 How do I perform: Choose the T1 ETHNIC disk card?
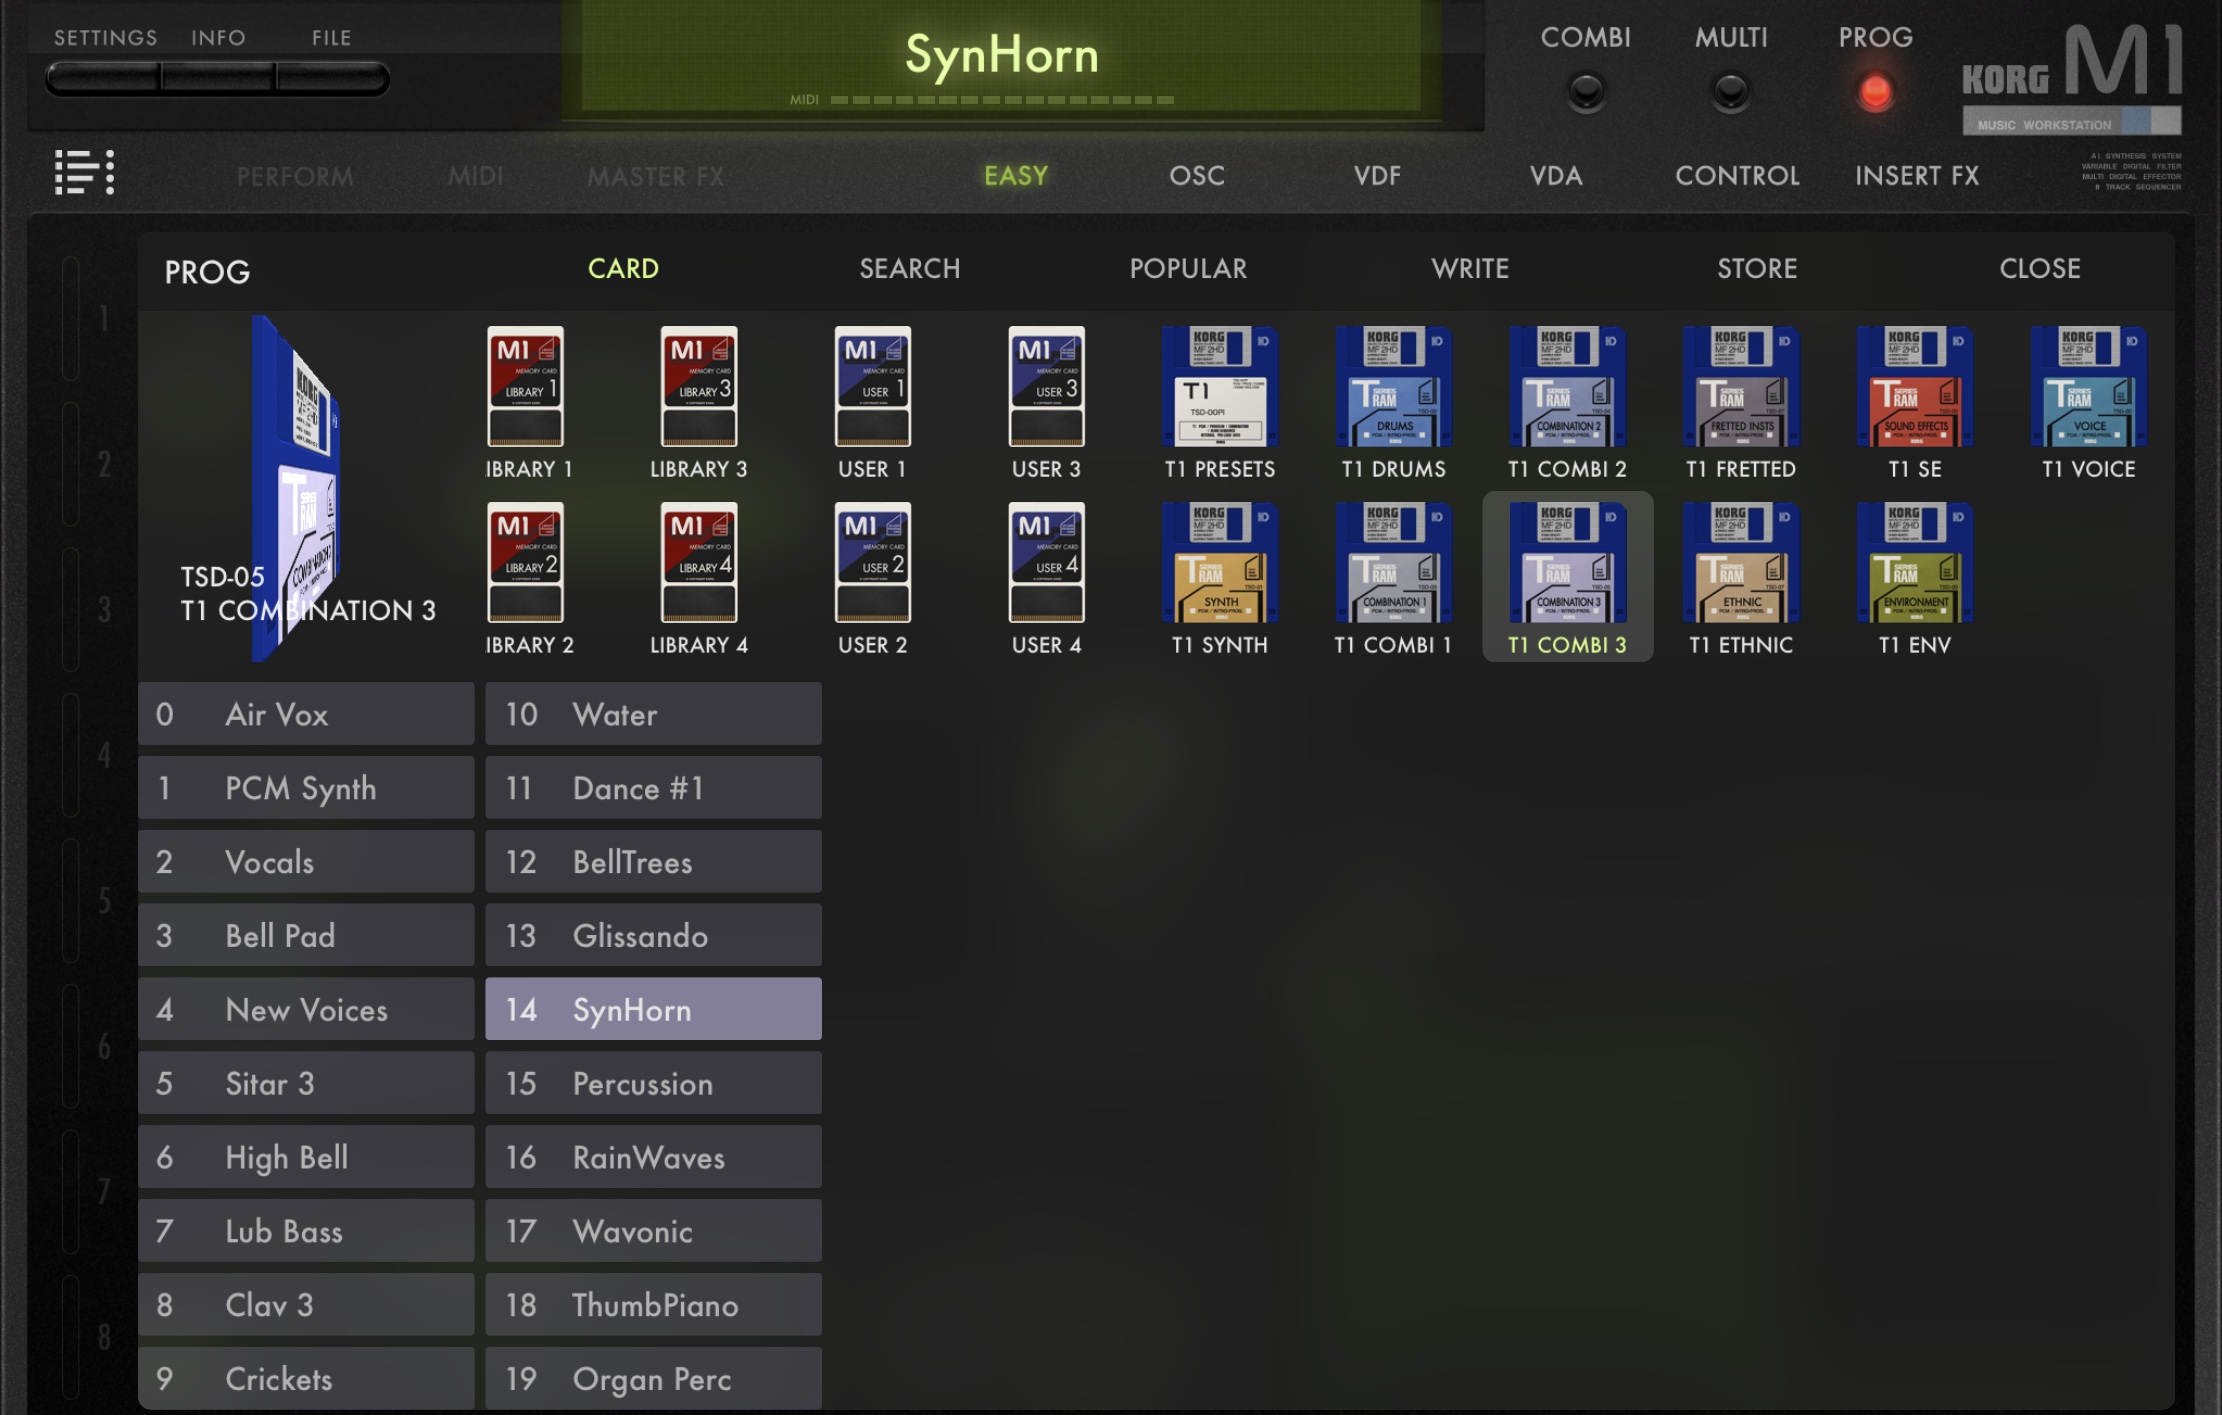(1740, 564)
